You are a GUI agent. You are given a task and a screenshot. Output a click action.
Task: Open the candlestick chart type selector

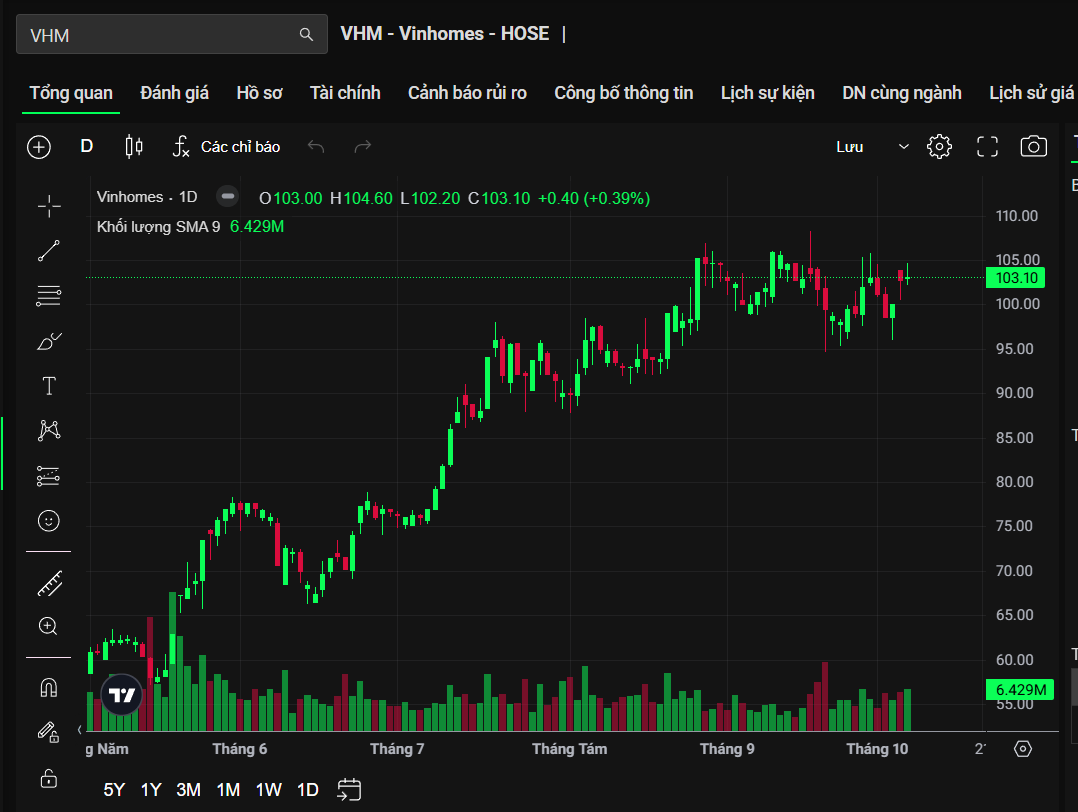coord(133,147)
